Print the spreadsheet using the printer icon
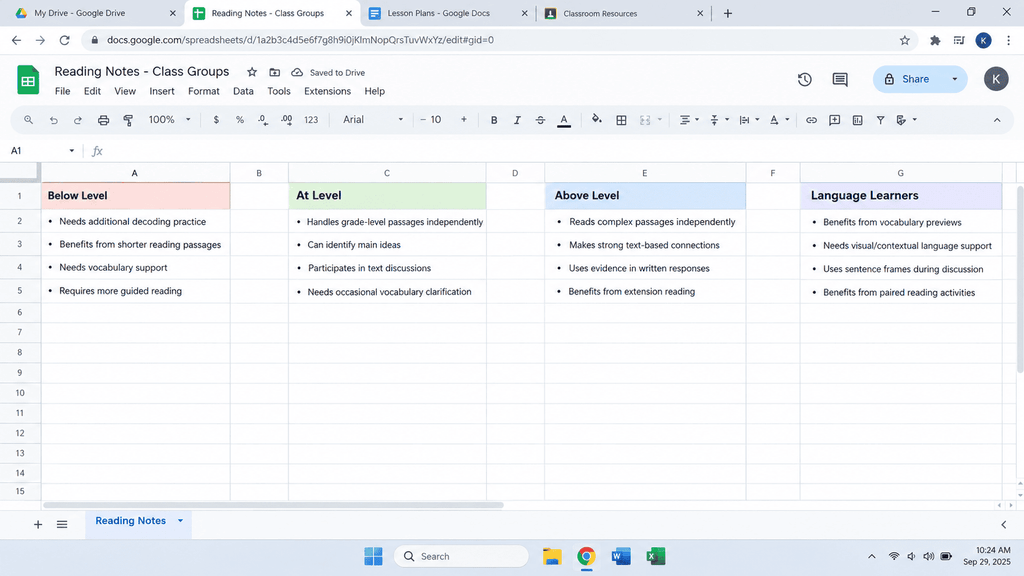The height and width of the screenshot is (576, 1024). click(x=103, y=120)
